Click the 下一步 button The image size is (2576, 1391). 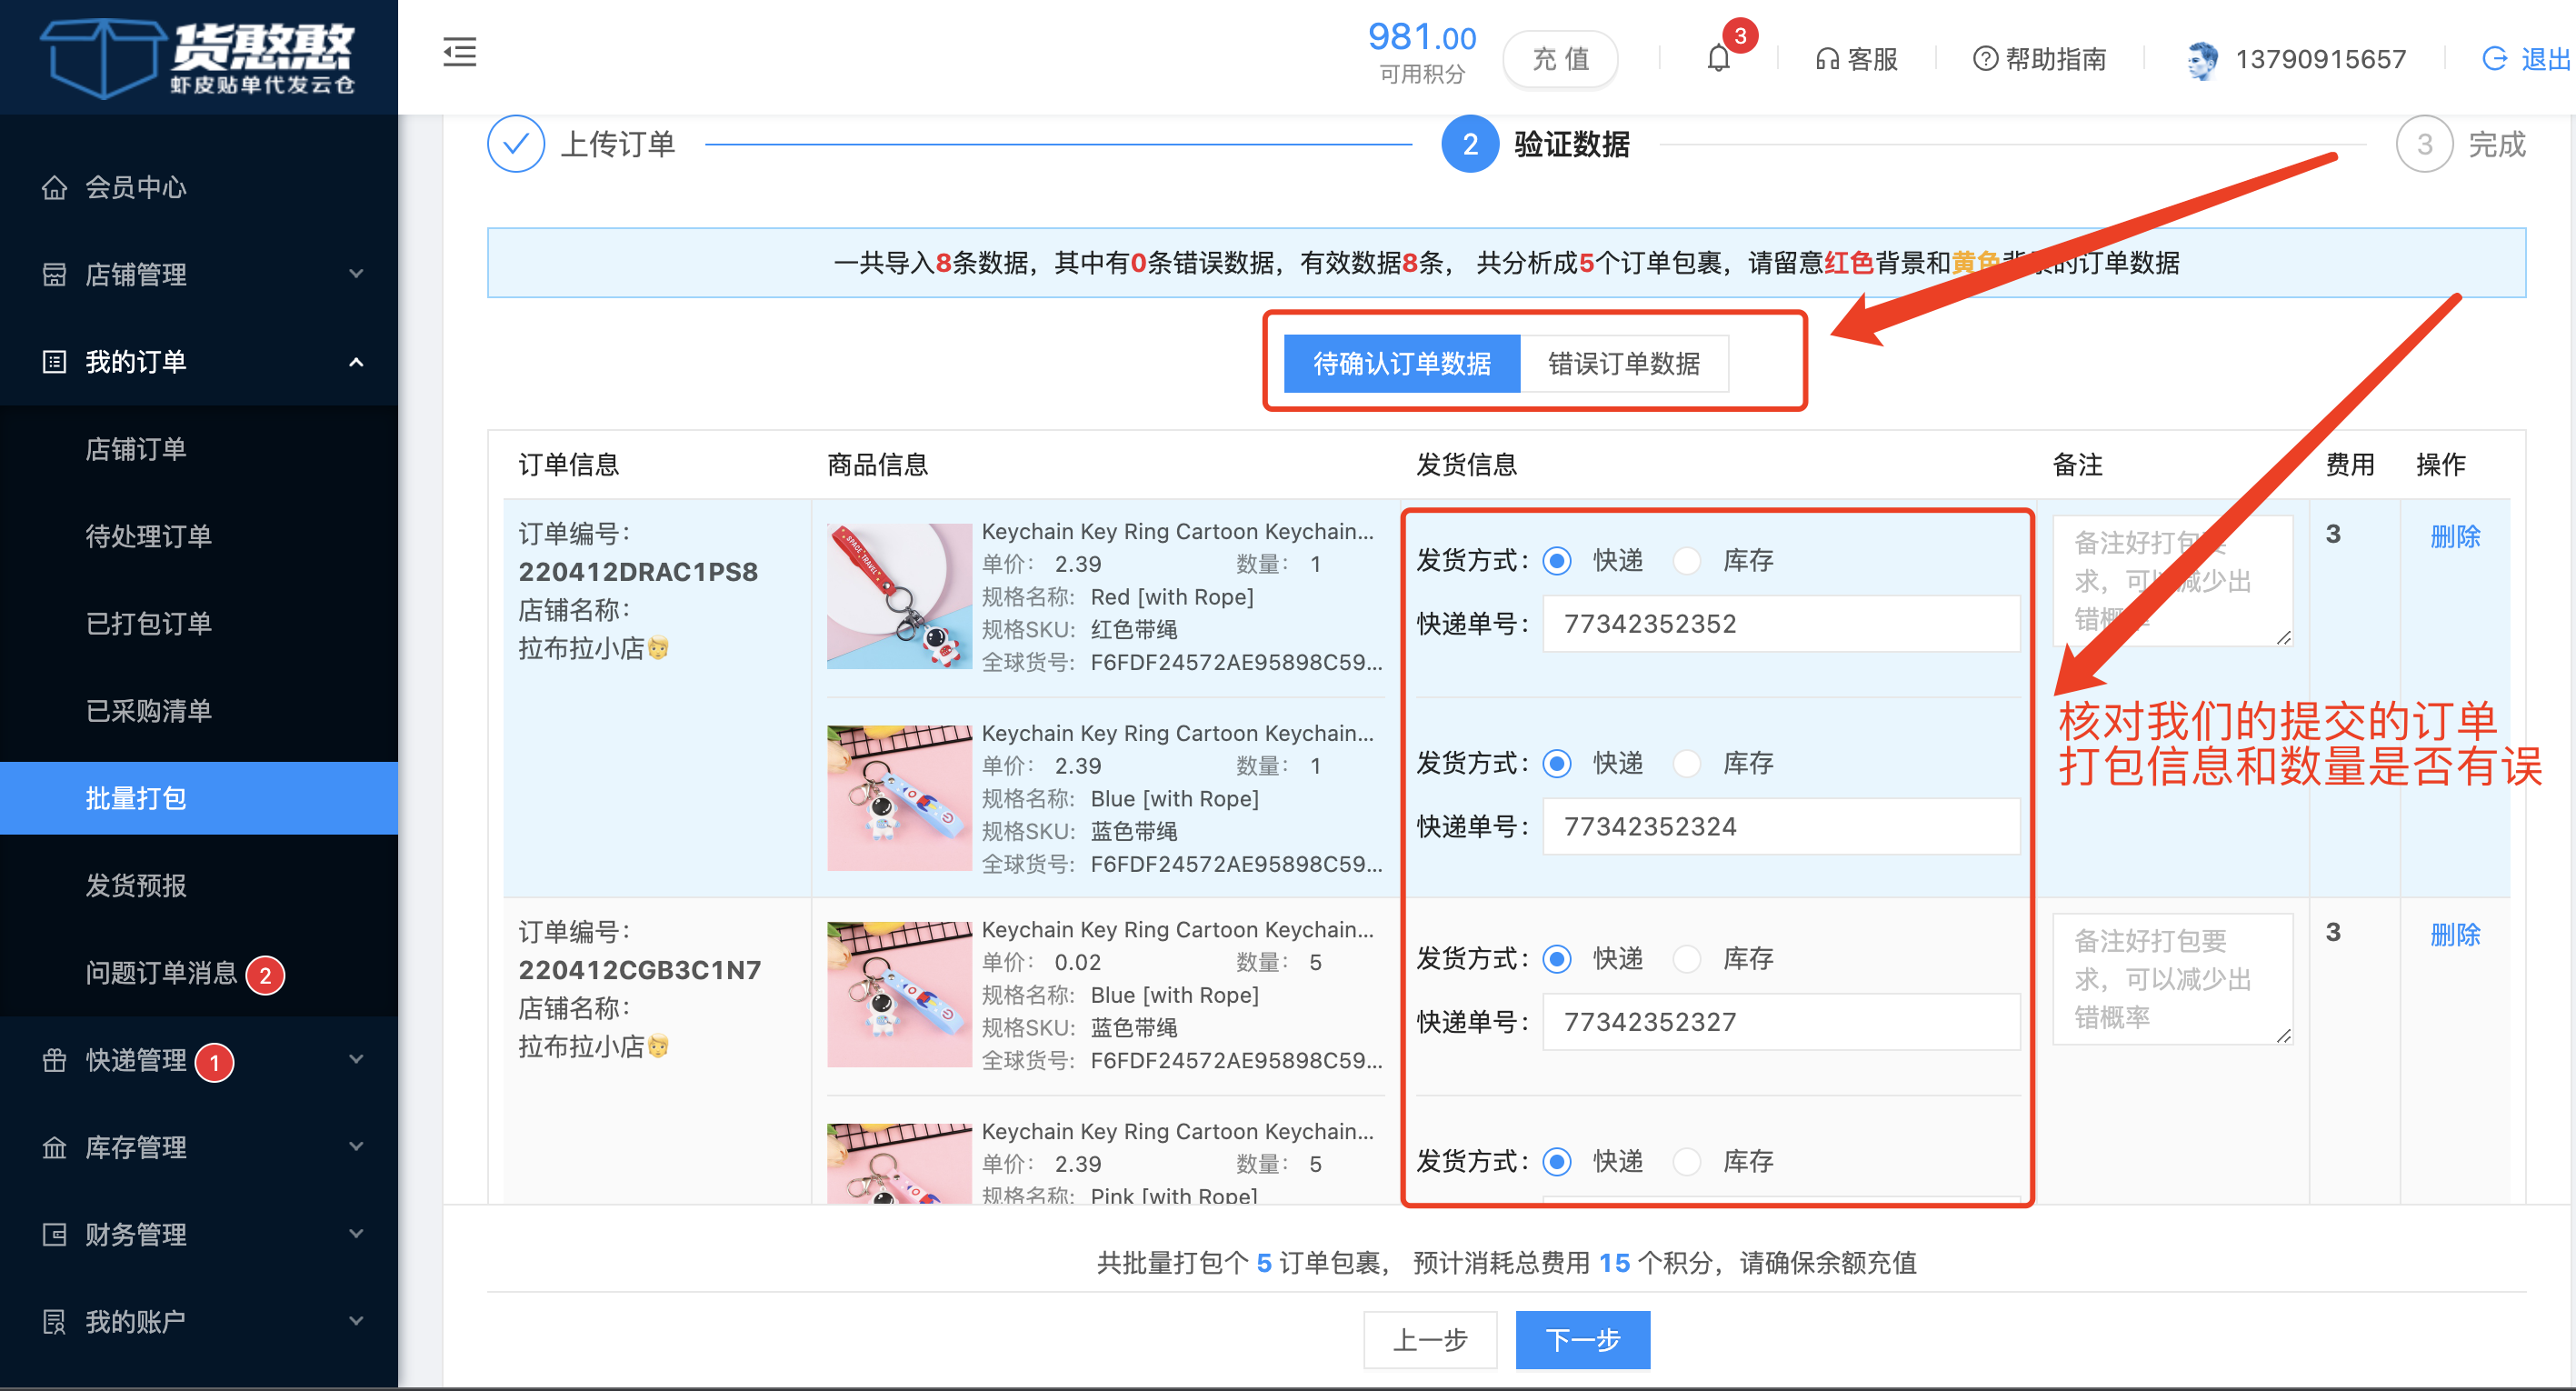[x=1582, y=1339]
